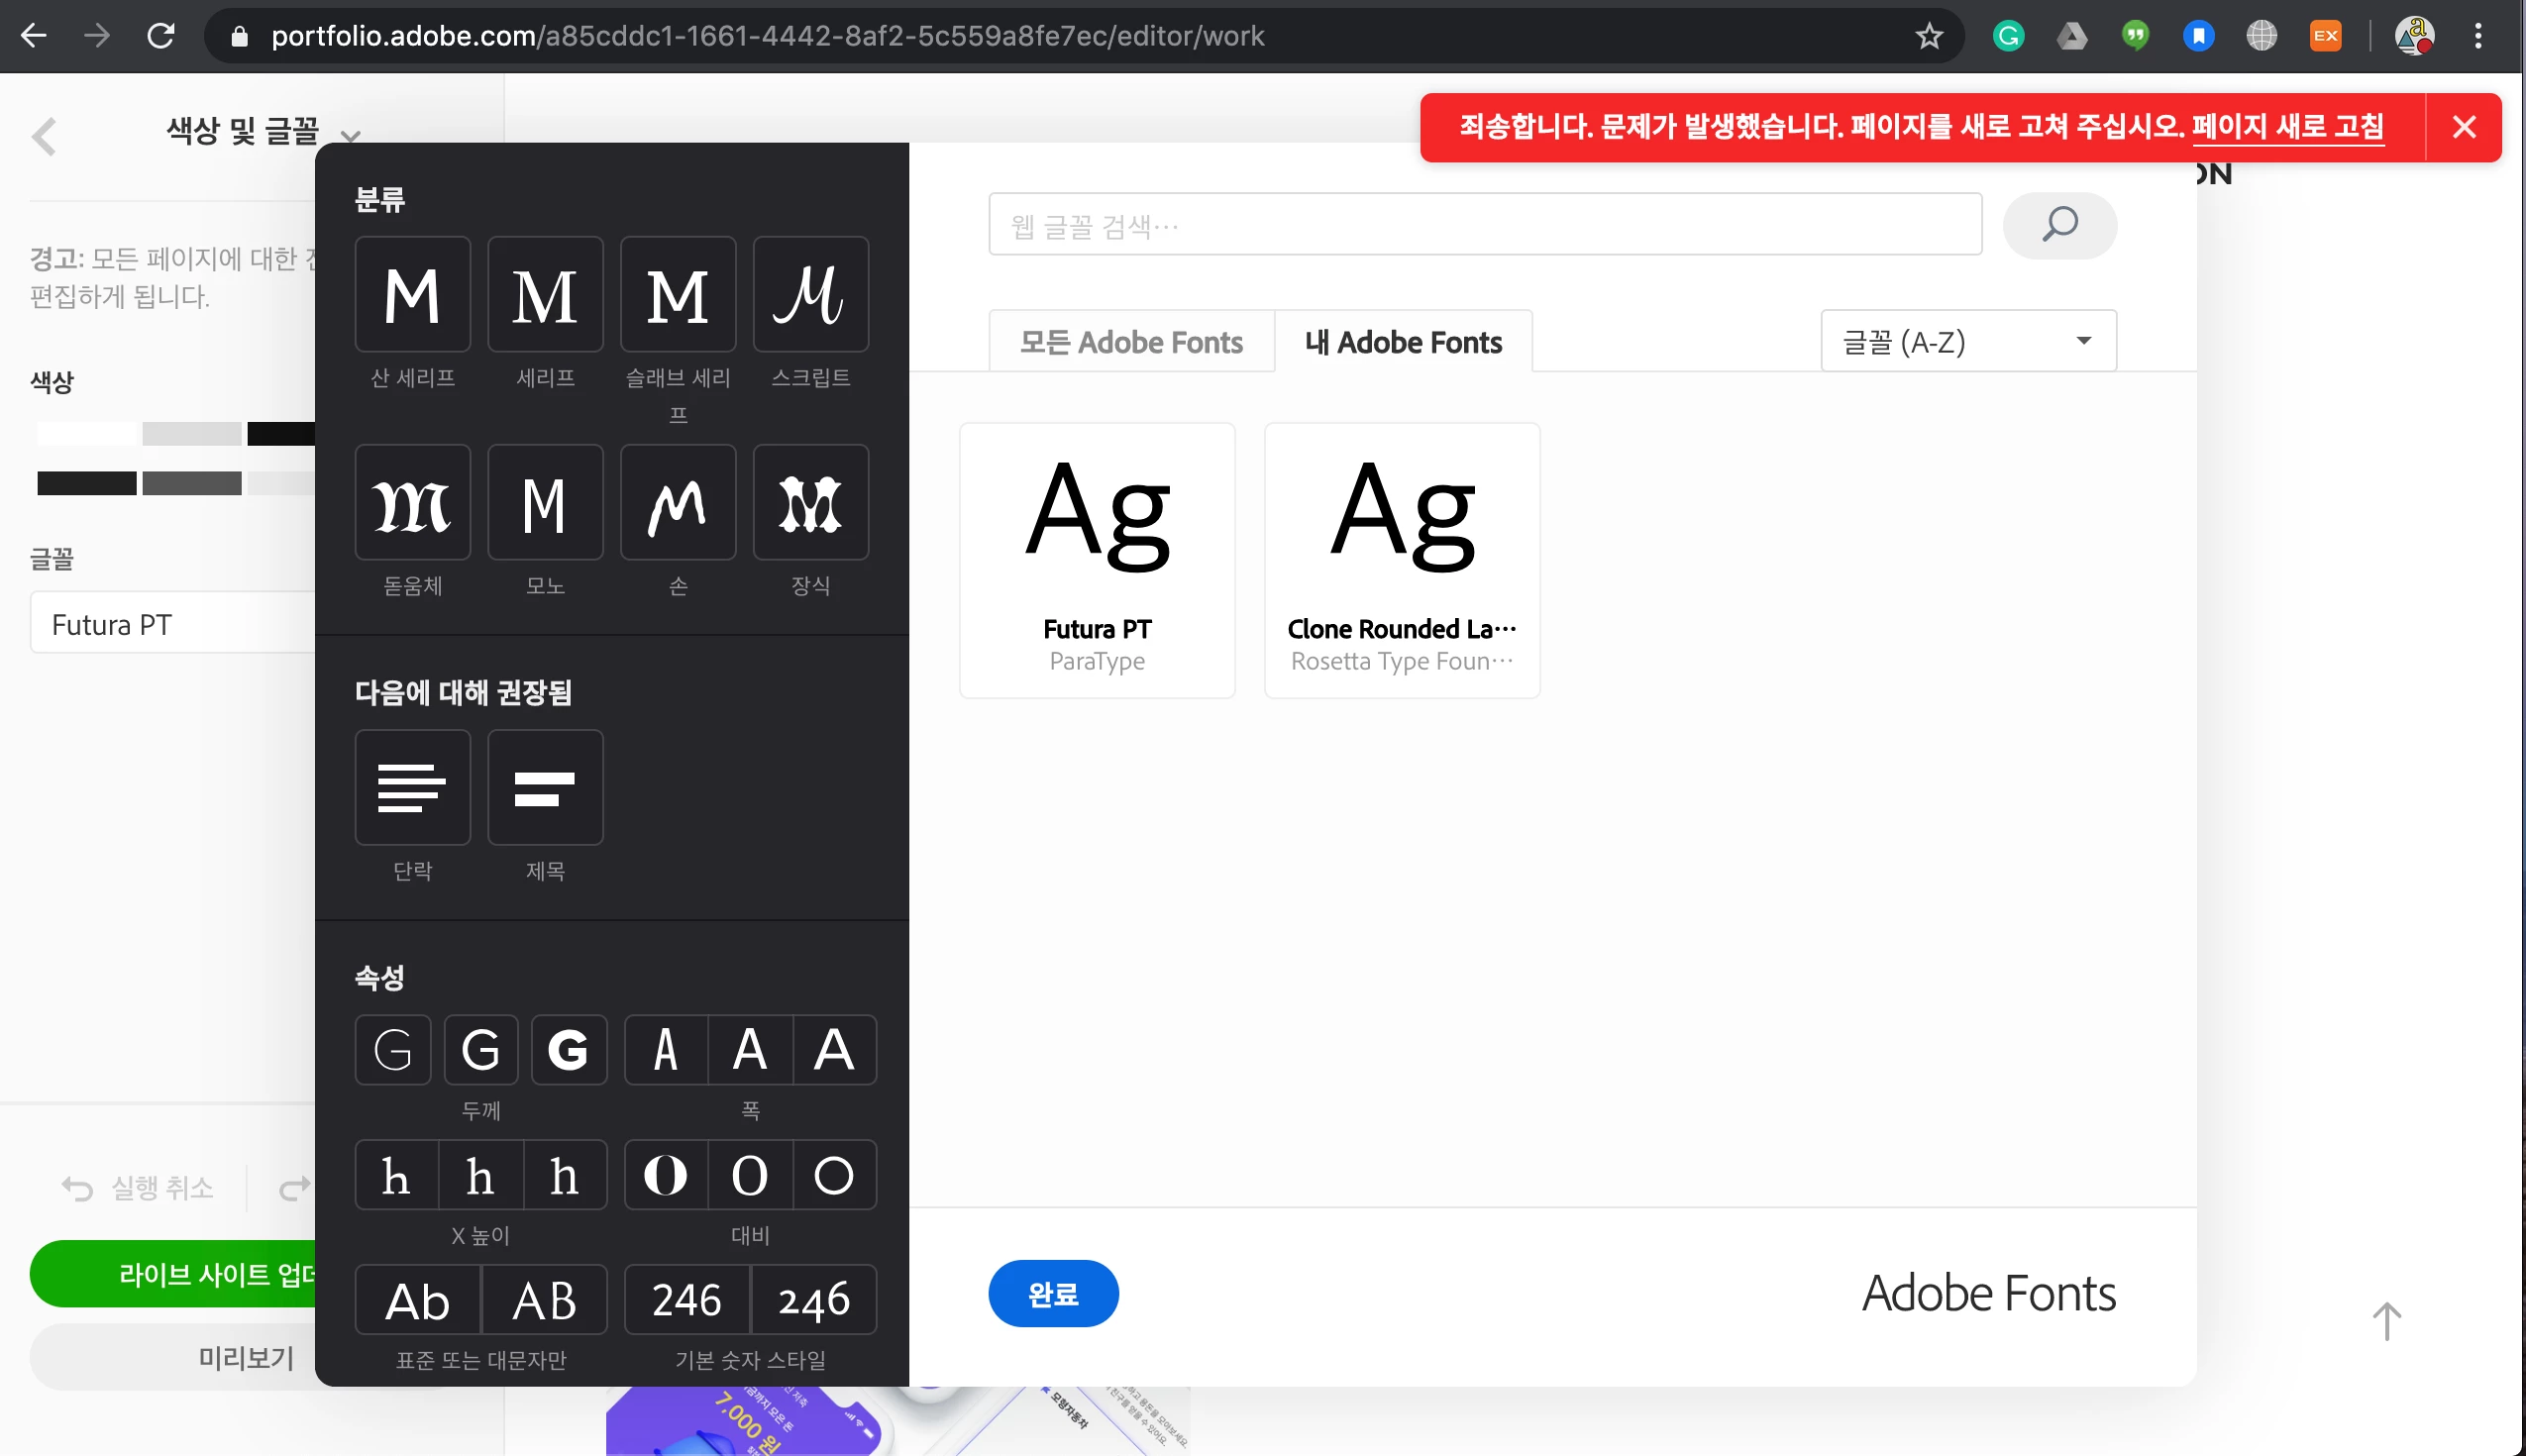Switch to the All Adobe Fonts tab

[1131, 342]
